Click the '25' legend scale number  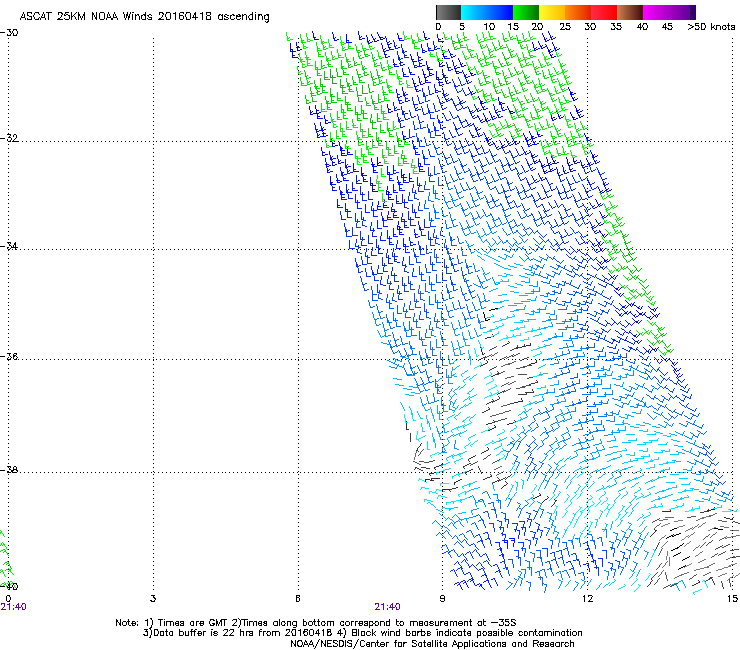click(565, 27)
